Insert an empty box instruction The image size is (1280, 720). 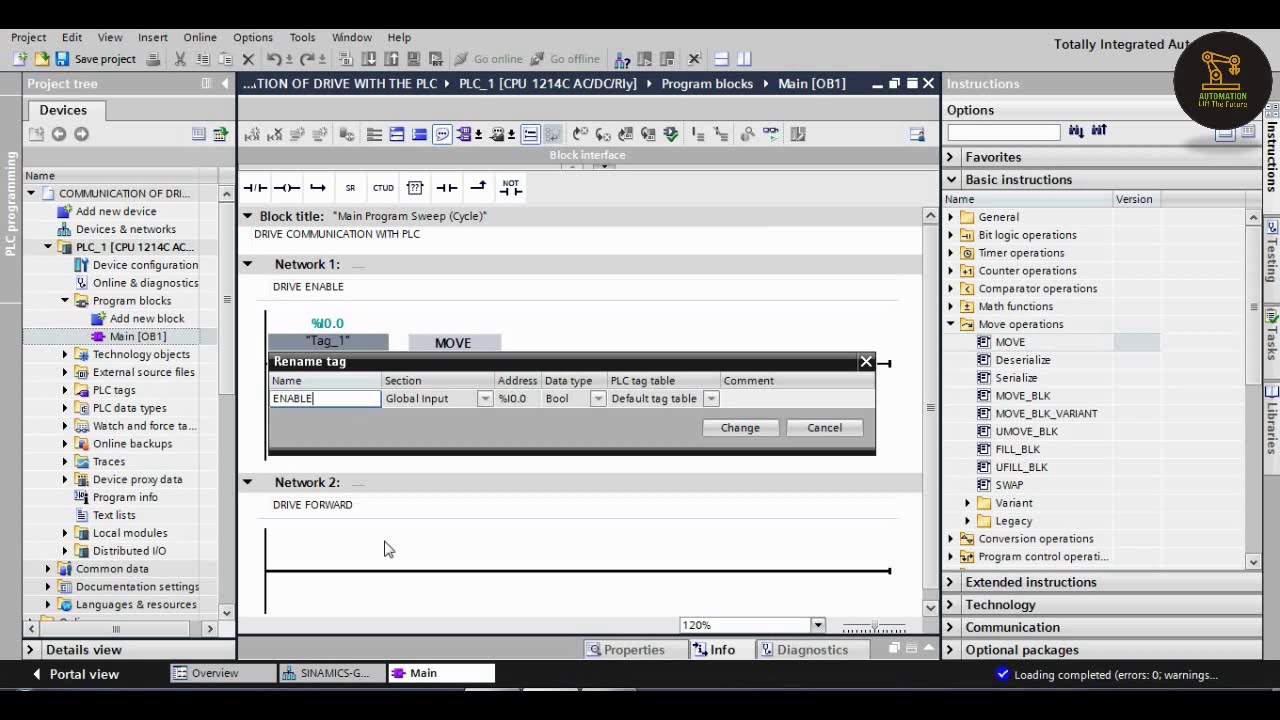point(415,187)
